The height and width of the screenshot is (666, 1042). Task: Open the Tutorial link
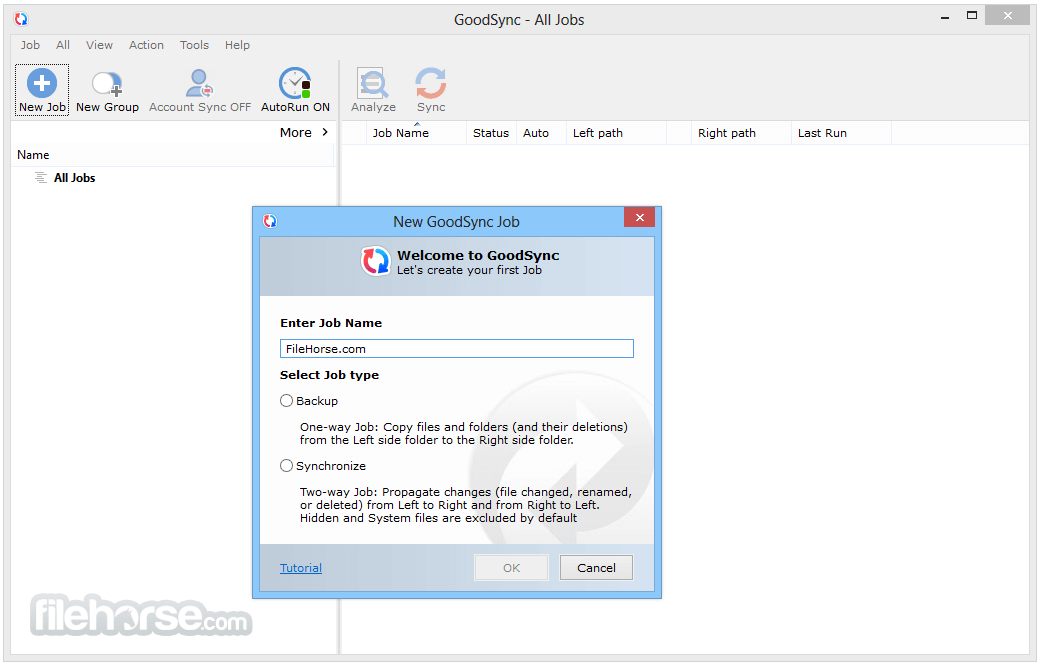pyautogui.click(x=301, y=568)
